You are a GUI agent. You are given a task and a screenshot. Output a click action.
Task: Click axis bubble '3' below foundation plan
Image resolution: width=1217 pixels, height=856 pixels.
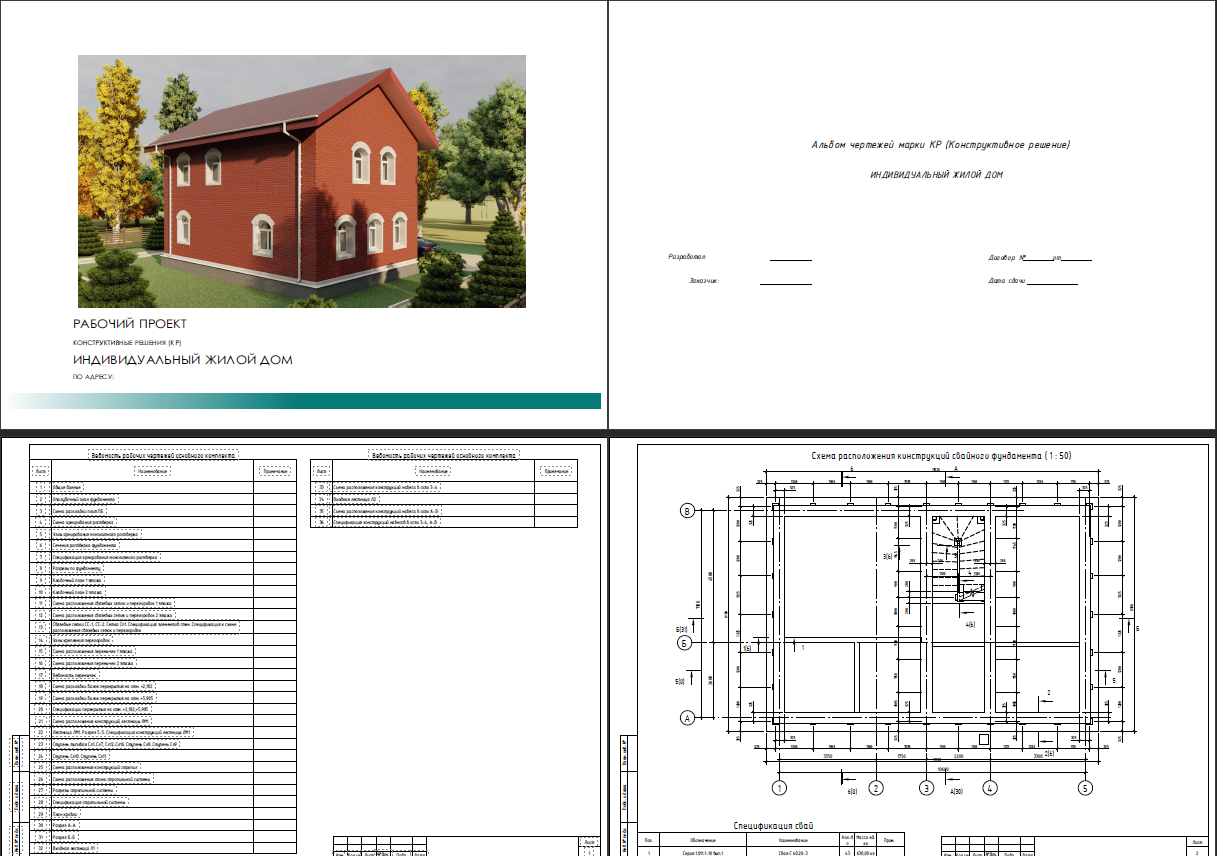[x=927, y=788]
